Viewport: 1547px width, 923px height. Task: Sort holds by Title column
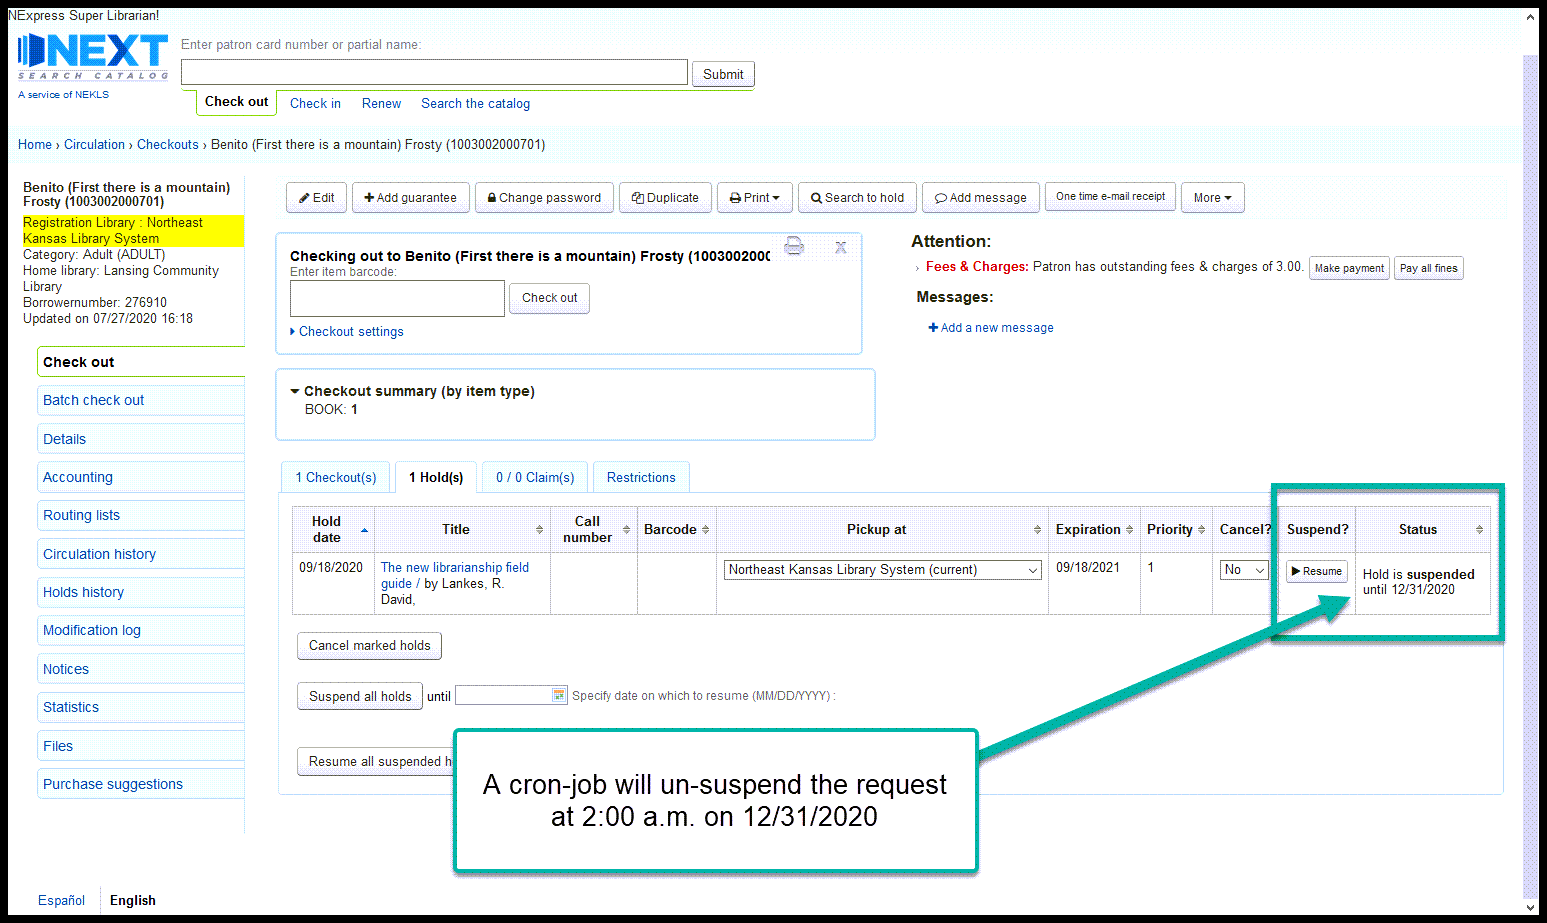tap(462, 529)
